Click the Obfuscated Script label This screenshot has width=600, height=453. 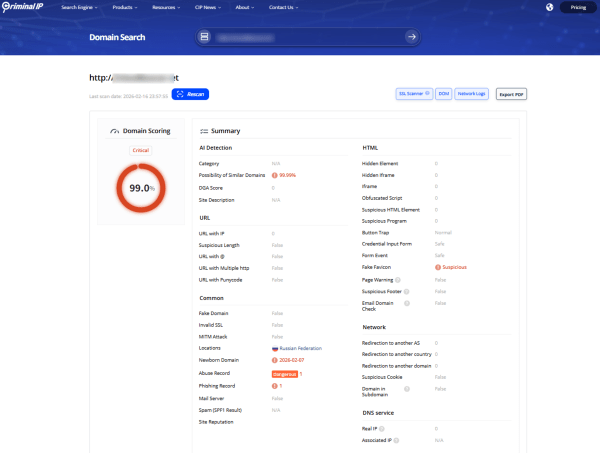(x=382, y=198)
